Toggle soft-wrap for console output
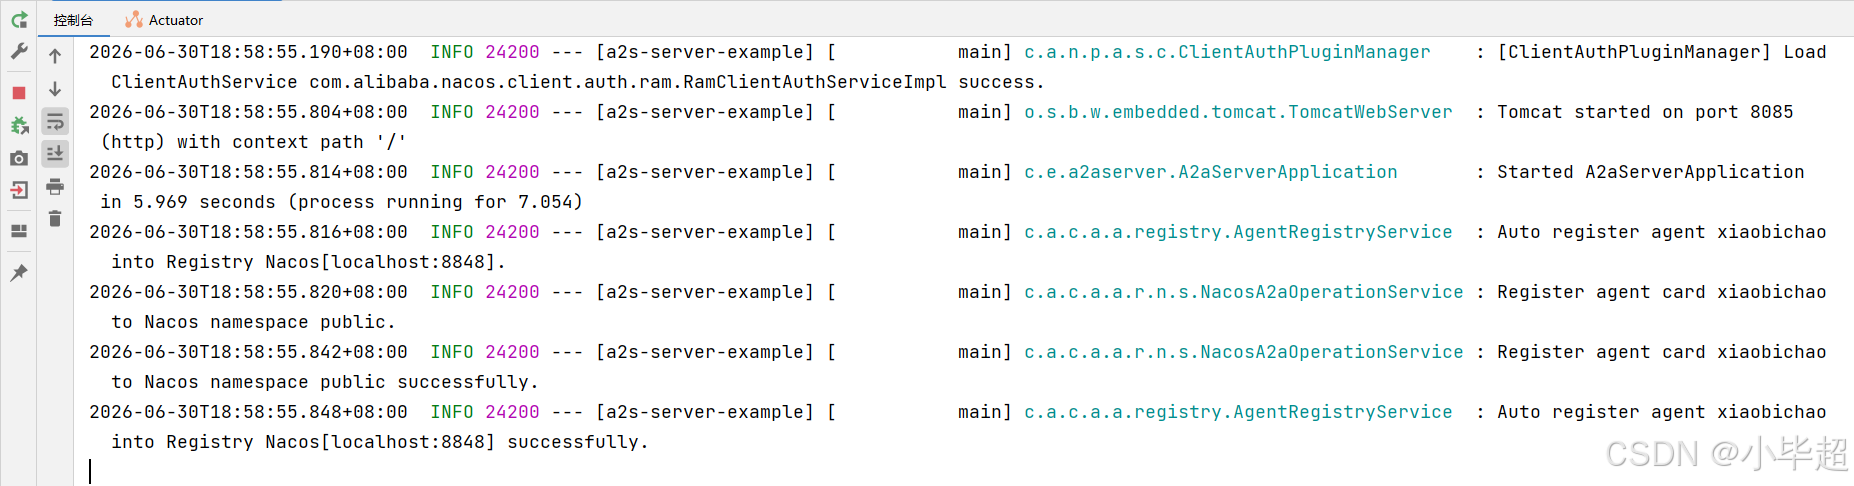The width and height of the screenshot is (1854, 486). [x=55, y=122]
